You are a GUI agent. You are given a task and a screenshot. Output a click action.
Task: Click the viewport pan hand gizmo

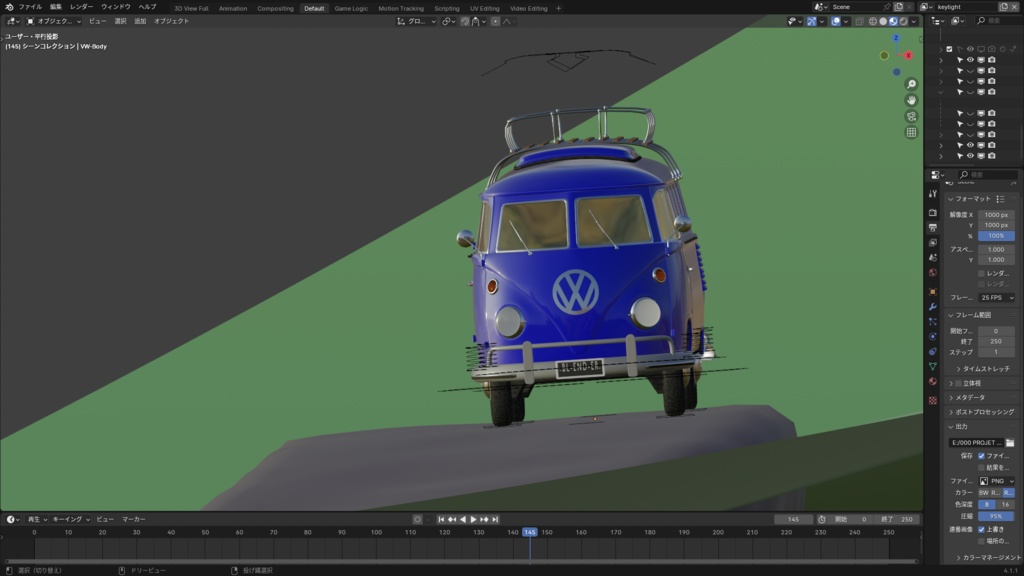pyautogui.click(x=911, y=101)
